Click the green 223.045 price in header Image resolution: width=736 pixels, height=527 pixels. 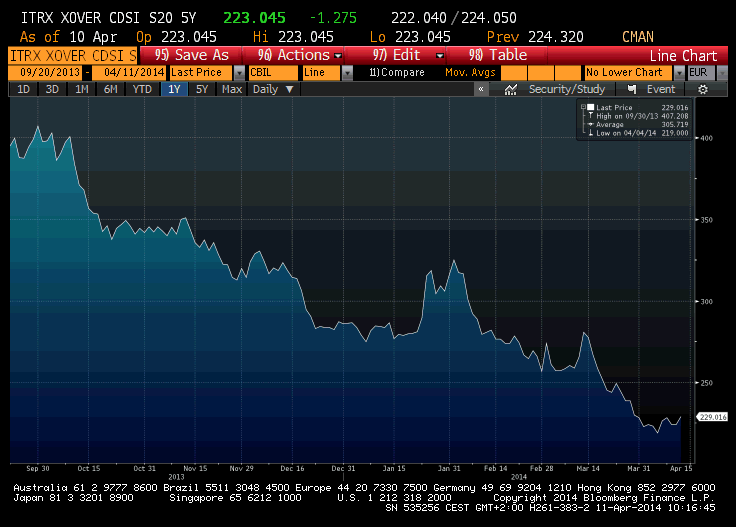[x=254, y=18]
